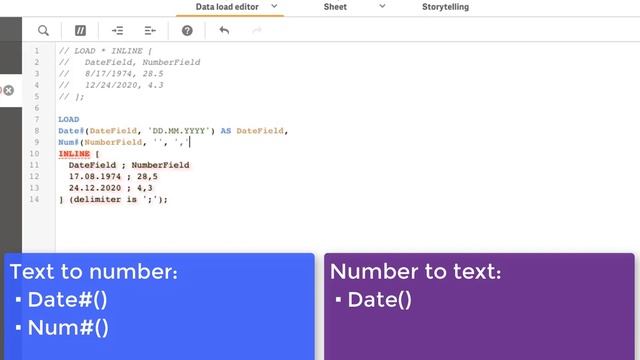Viewport: 640px width, 360px height.
Task: Click the 'Text to number:' heading
Action: (x=94, y=271)
